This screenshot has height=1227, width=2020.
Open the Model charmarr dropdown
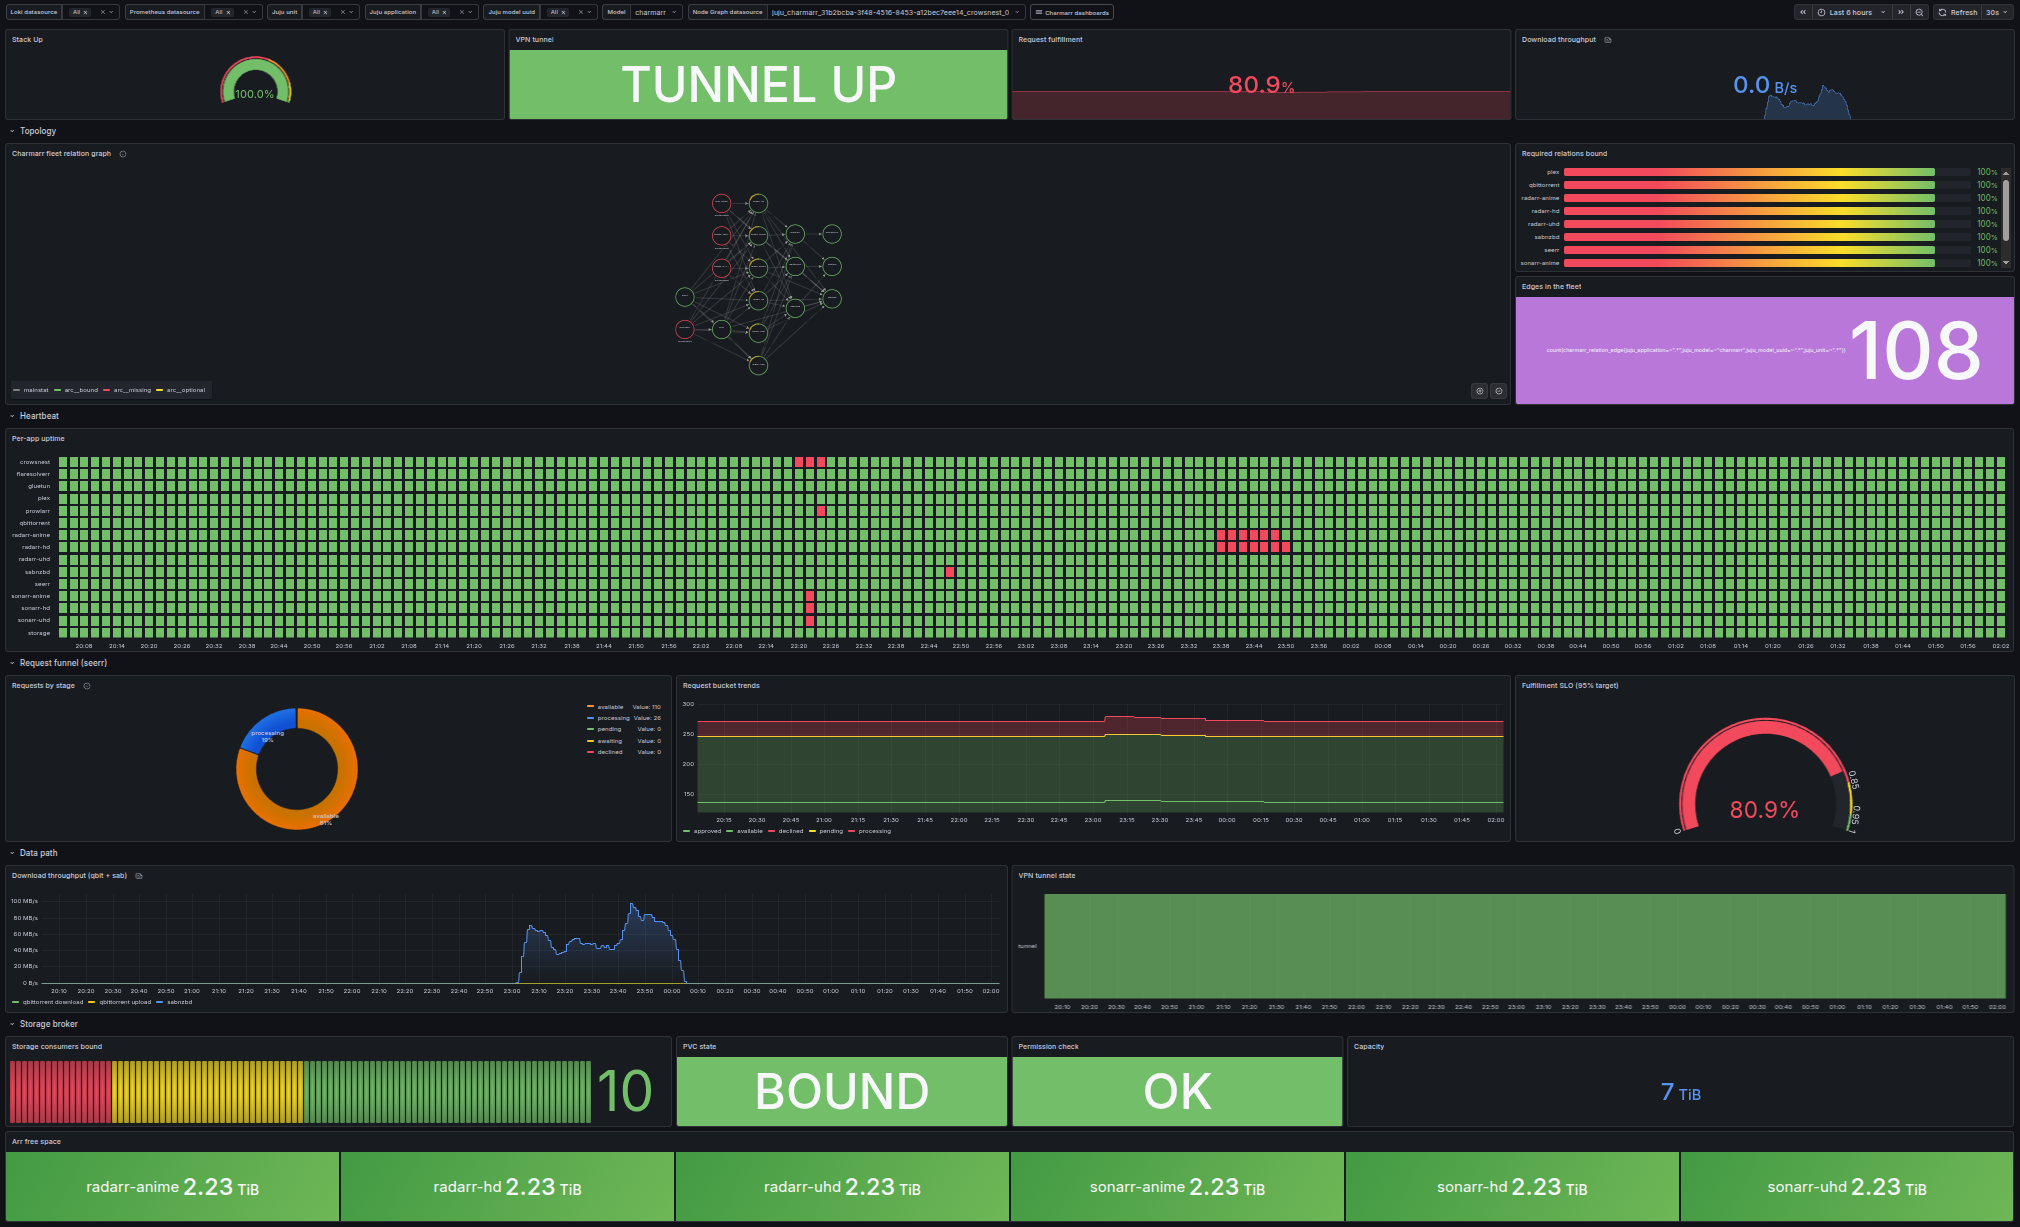click(x=656, y=12)
